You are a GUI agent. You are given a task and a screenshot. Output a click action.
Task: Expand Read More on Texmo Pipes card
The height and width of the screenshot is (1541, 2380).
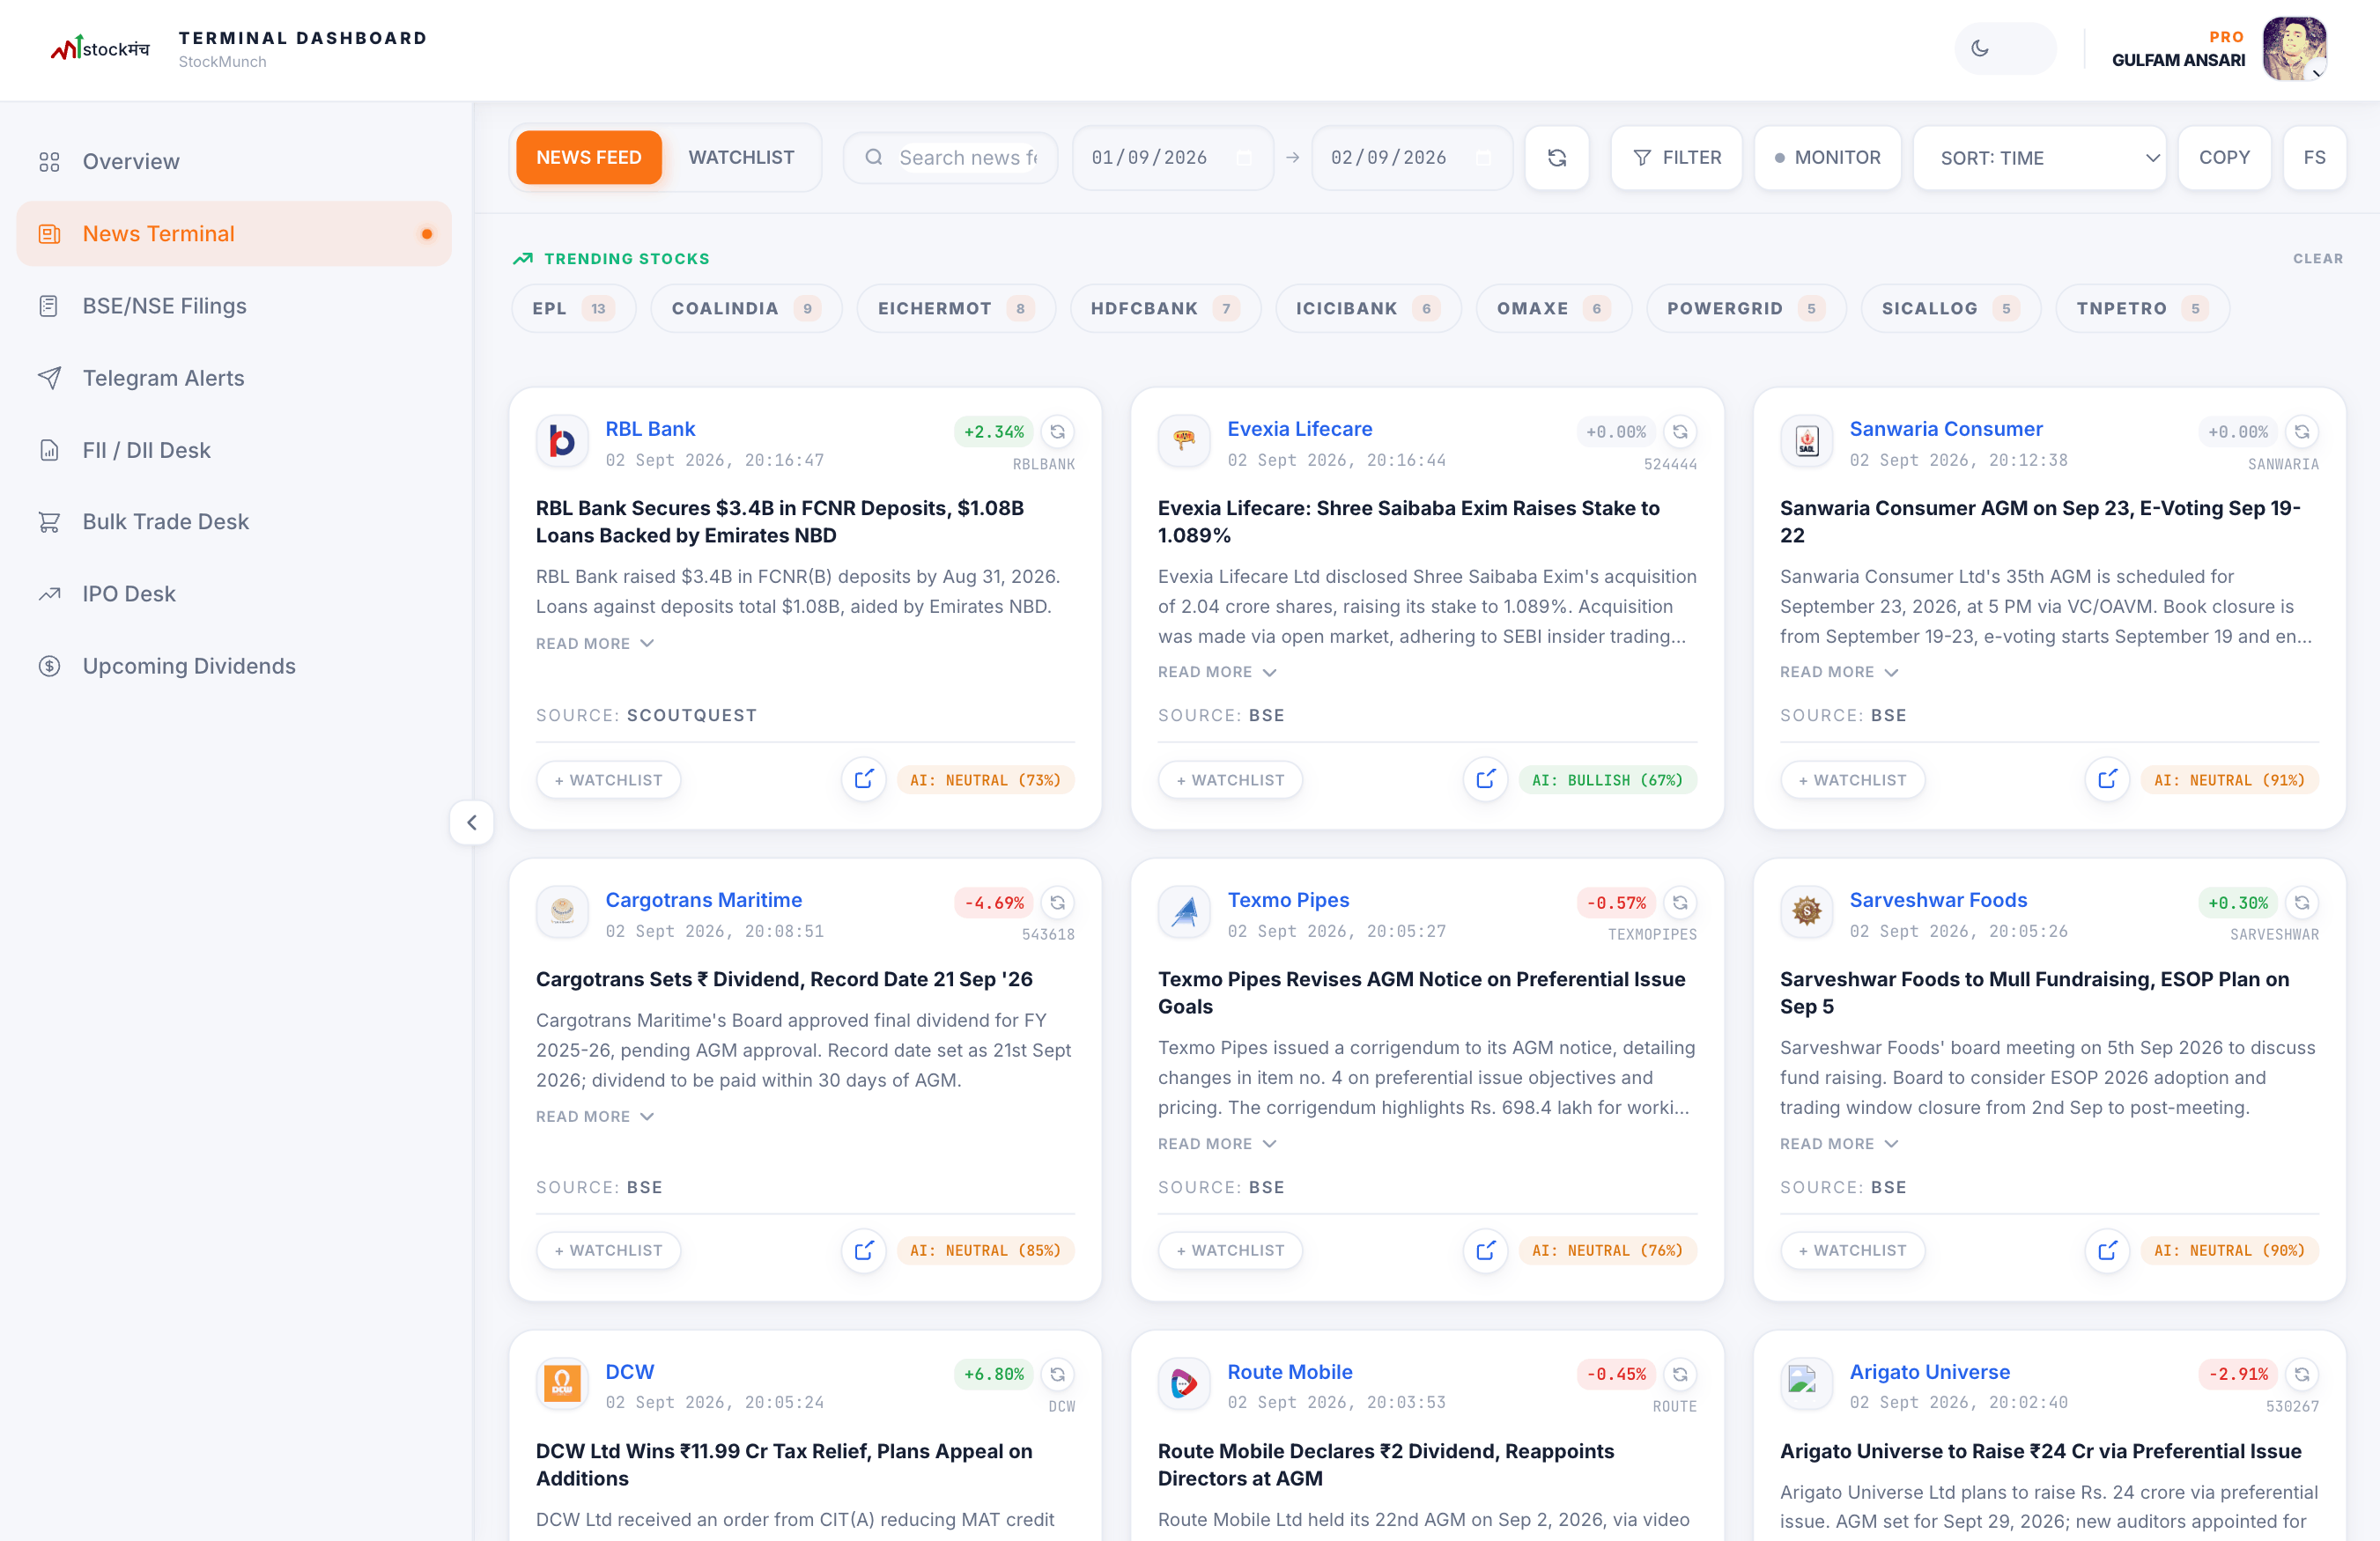pyautogui.click(x=1216, y=1143)
